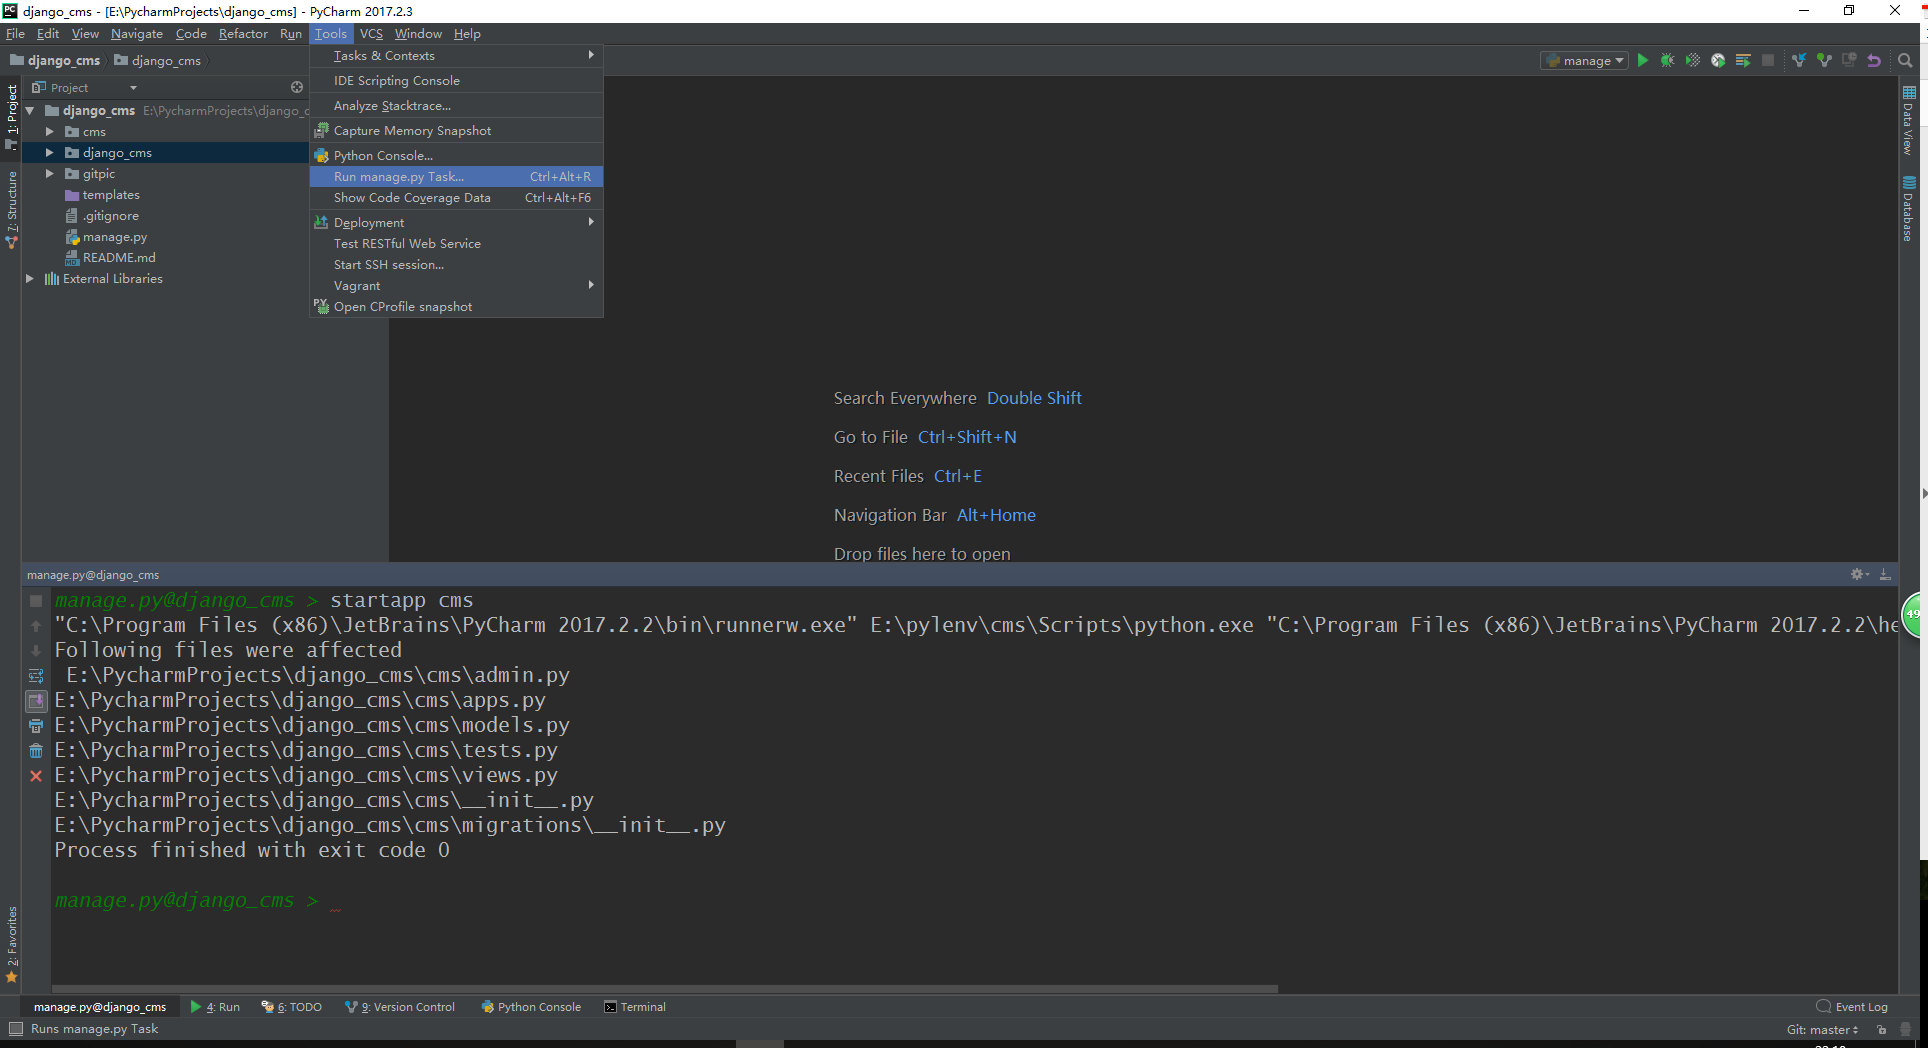Toggle tool window bars icon in status bar corner

(15, 1029)
